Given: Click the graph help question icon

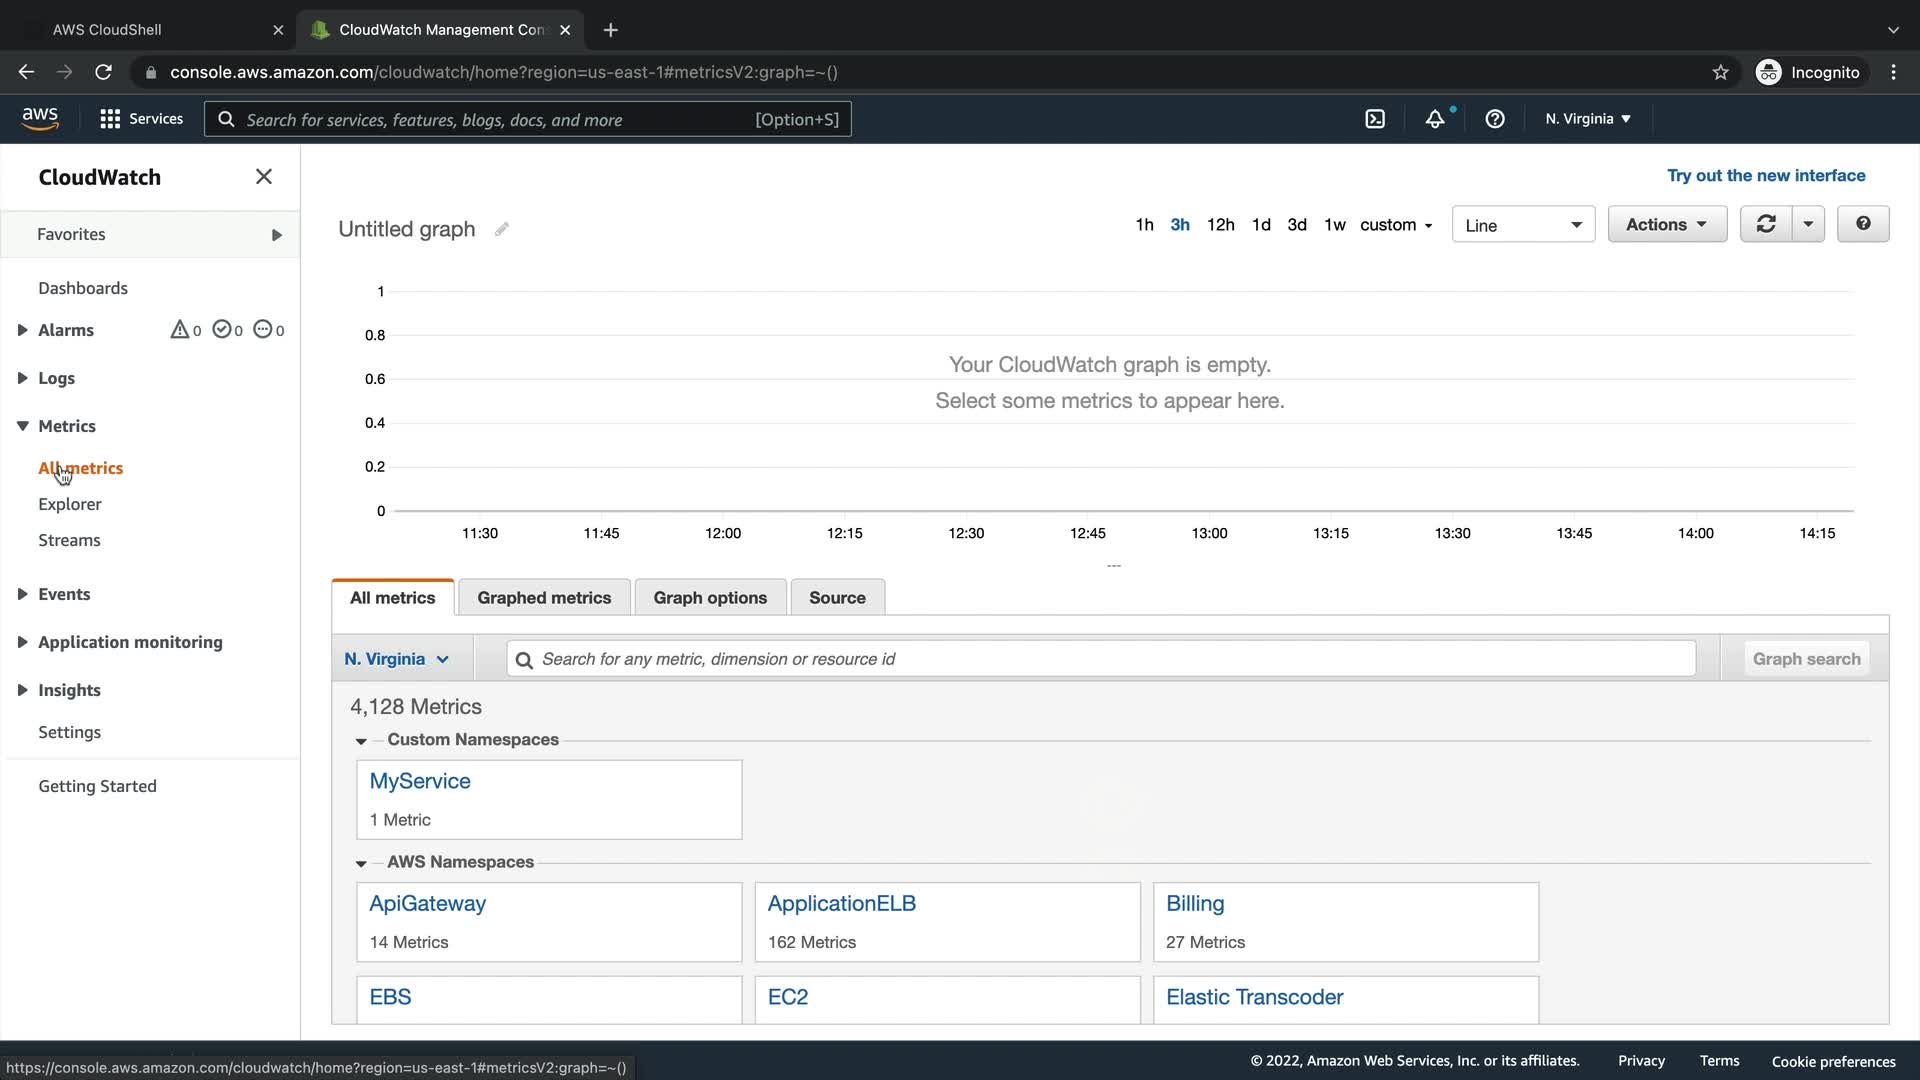Looking at the screenshot, I should pos(1863,224).
